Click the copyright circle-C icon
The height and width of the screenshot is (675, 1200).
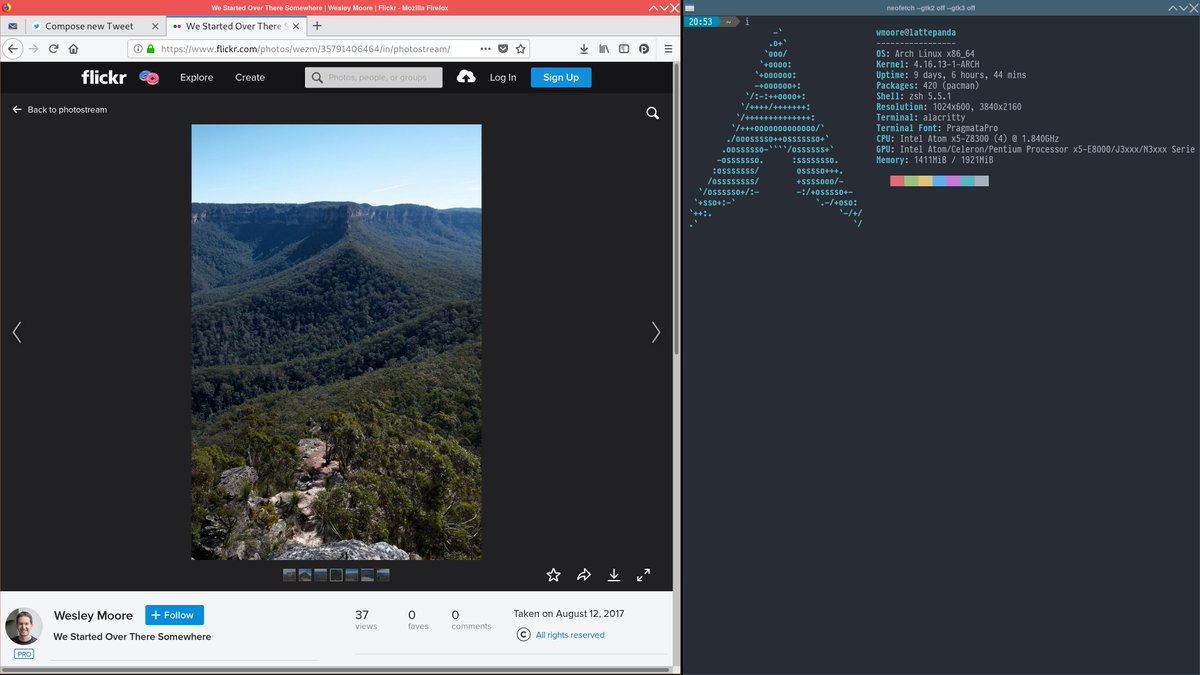[523, 634]
